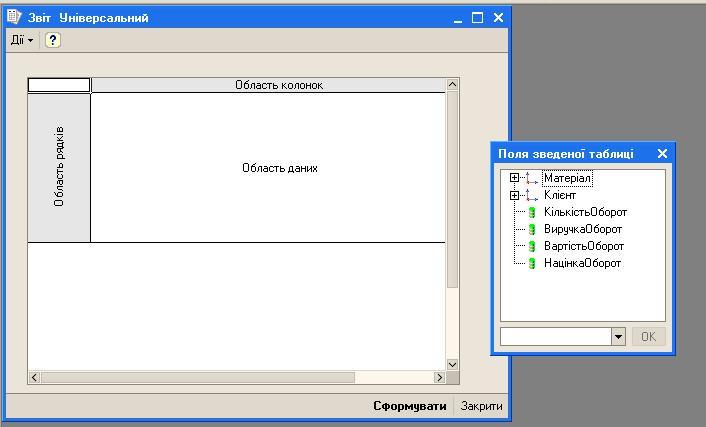This screenshot has height=427, width=706.
Task: Expand the Клієнт tree node
Action: tap(514, 195)
